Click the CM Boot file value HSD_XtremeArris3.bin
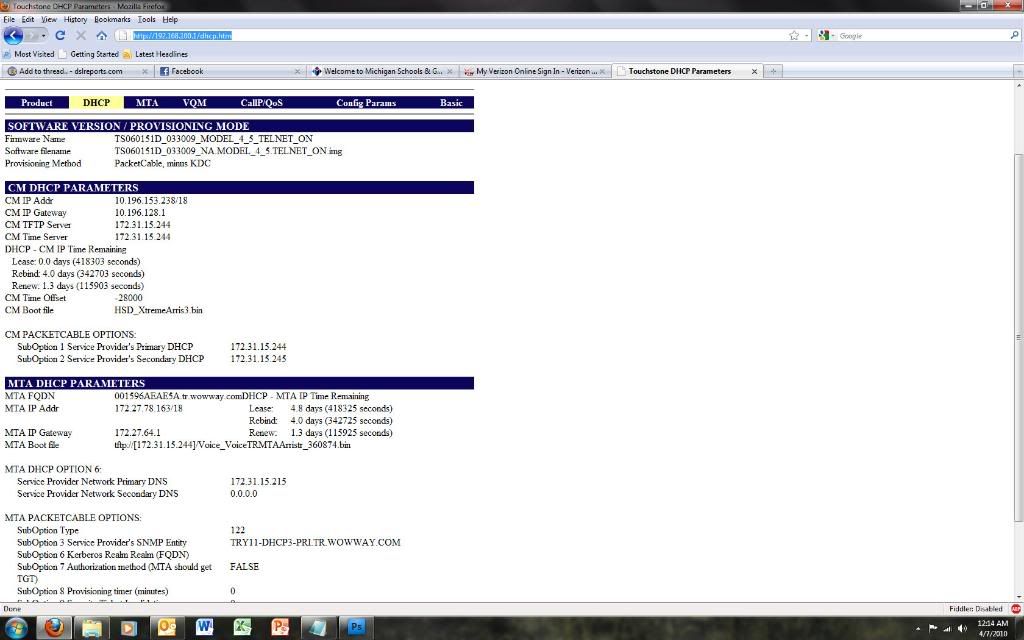 [x=158, y=310]
